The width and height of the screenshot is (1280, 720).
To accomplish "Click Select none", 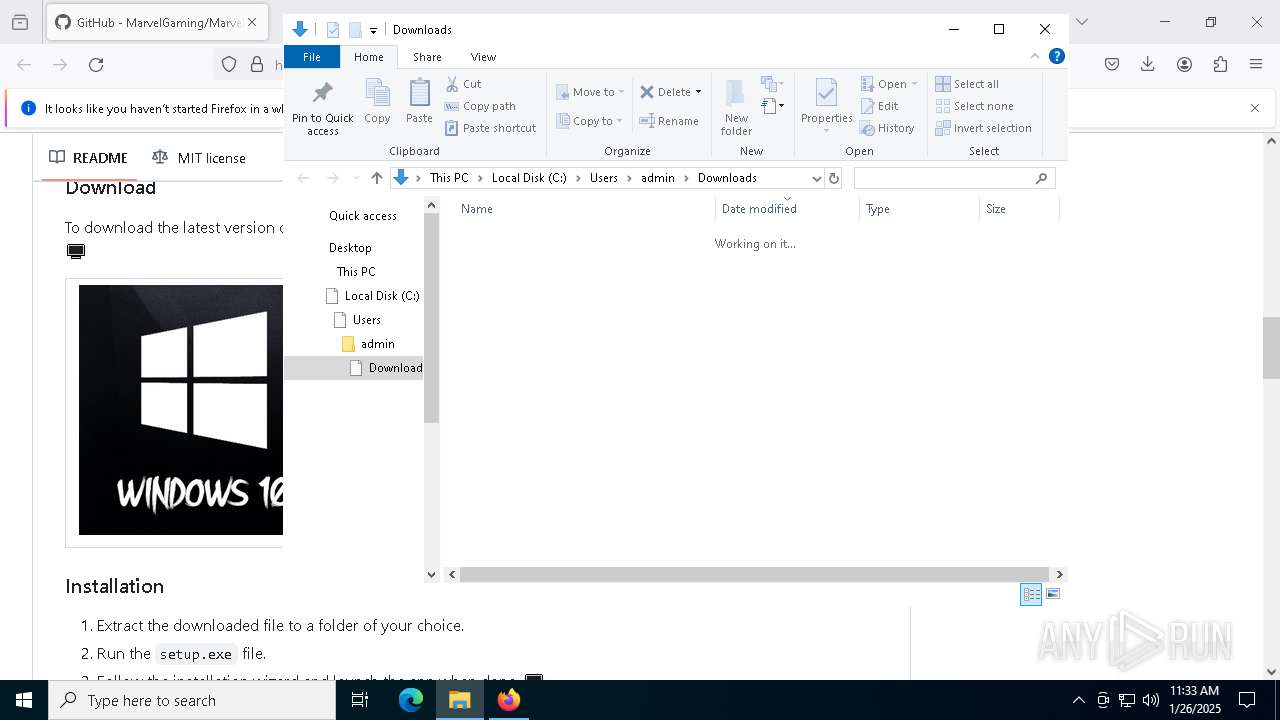I will tap(974, 106).
